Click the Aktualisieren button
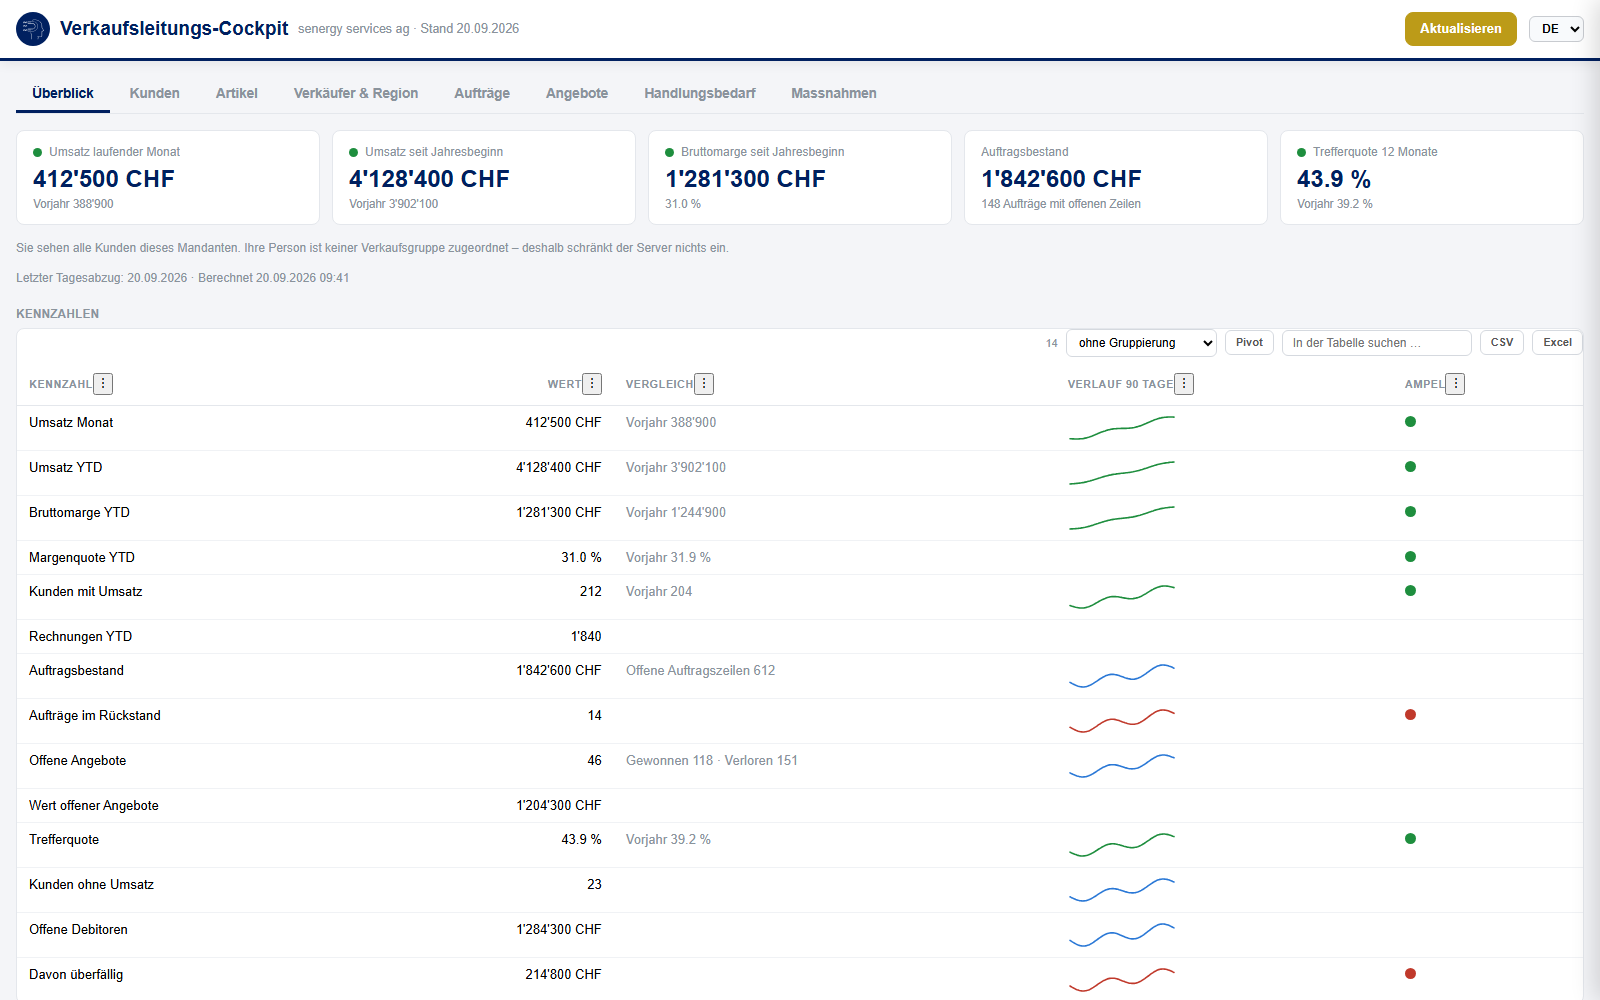 tap(1461, 29)
